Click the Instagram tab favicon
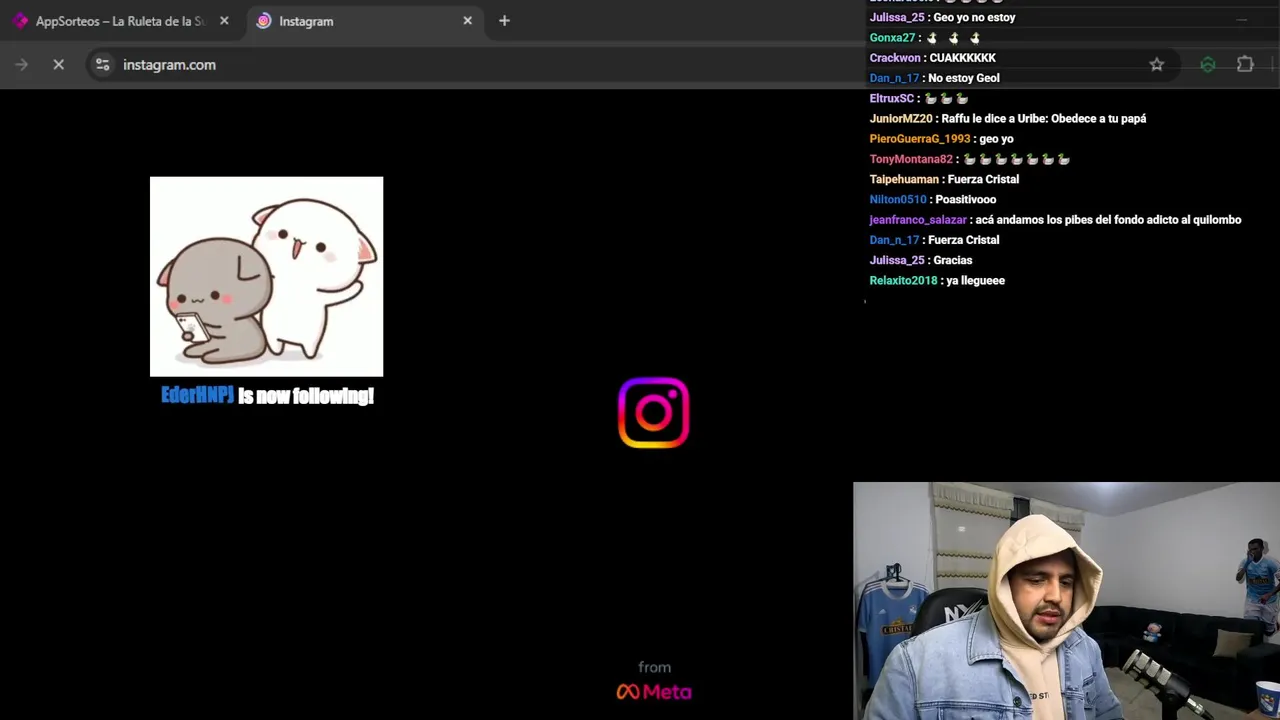1280x720 pixels. 263,21
